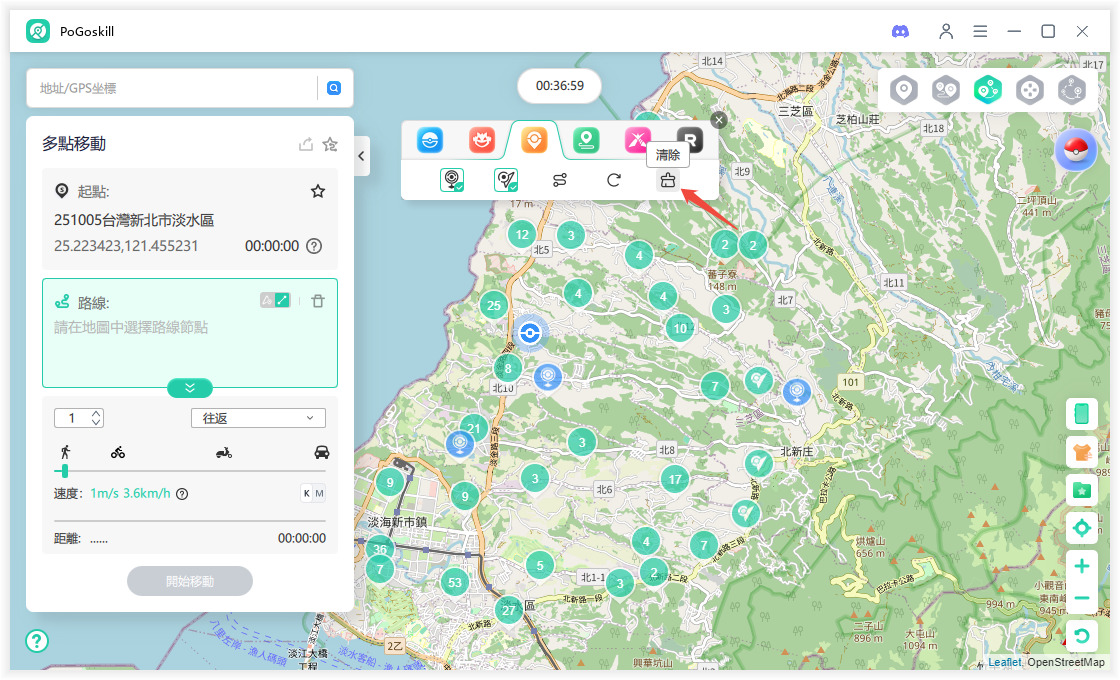Click the green phone device icon
The width and height of the screenshot is (1120, 680).
click(1082, 414)
